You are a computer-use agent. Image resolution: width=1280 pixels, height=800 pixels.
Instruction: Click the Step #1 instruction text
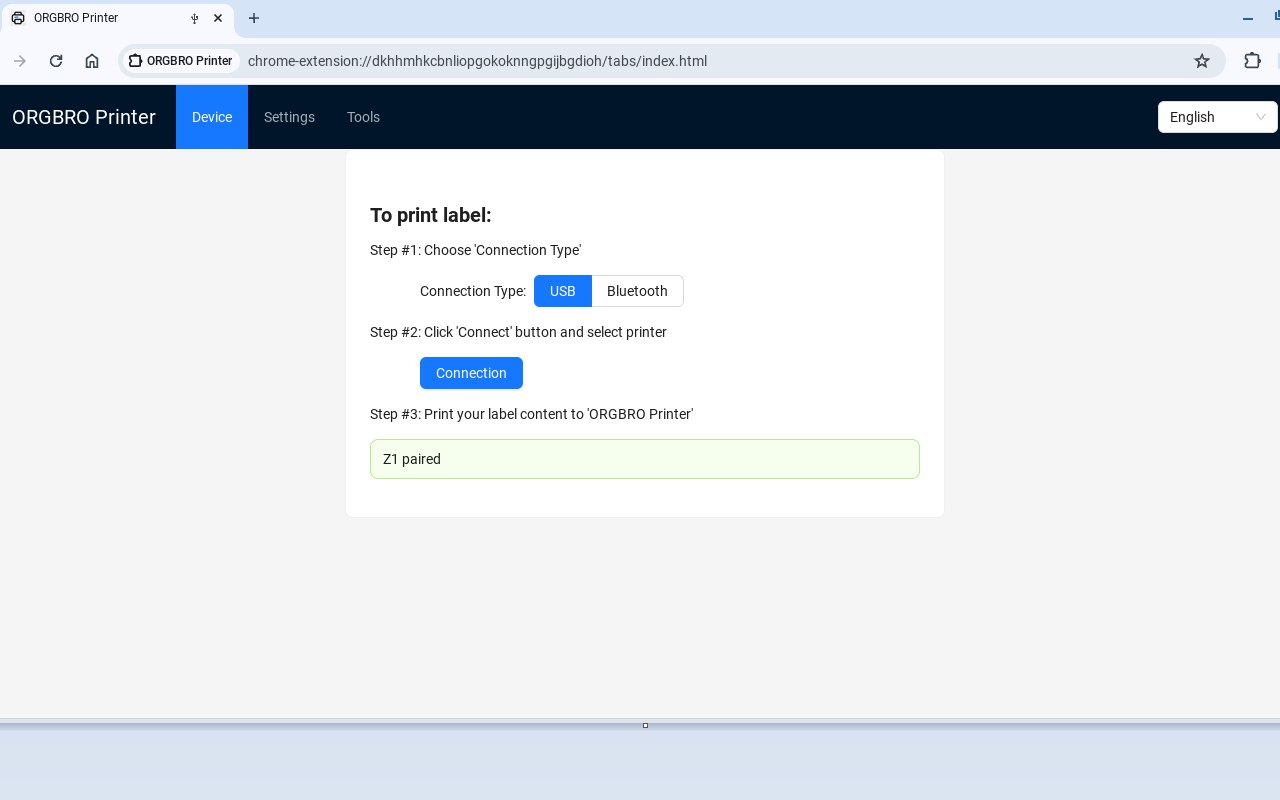[x=475, y=250]
